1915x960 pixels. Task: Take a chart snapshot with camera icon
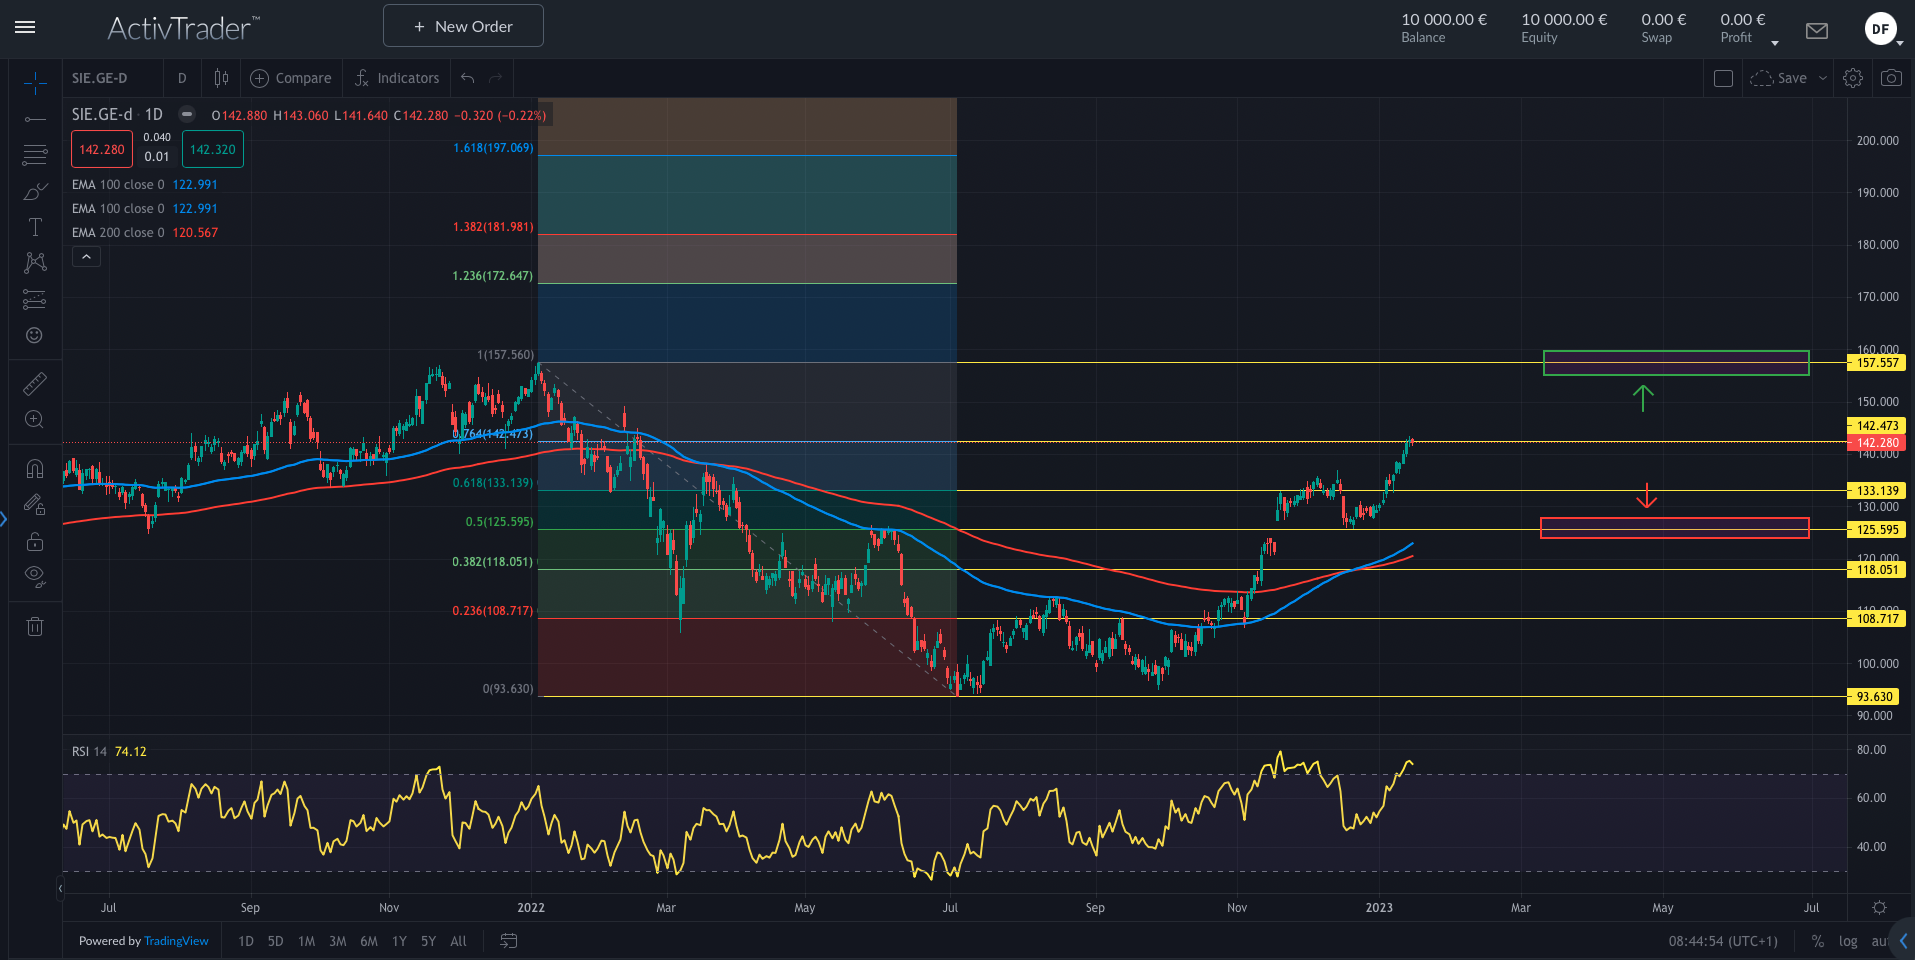(x=1890, y=78)
